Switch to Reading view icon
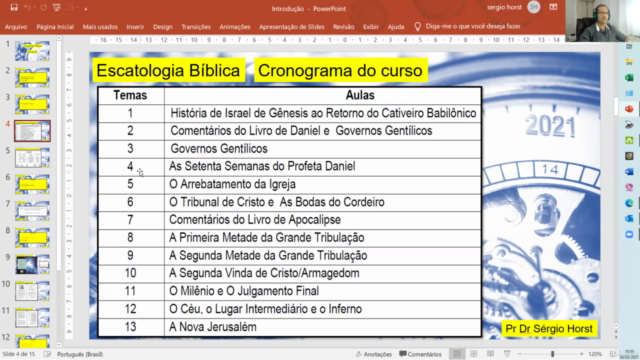640x360 pixels. tap(491, 354)
